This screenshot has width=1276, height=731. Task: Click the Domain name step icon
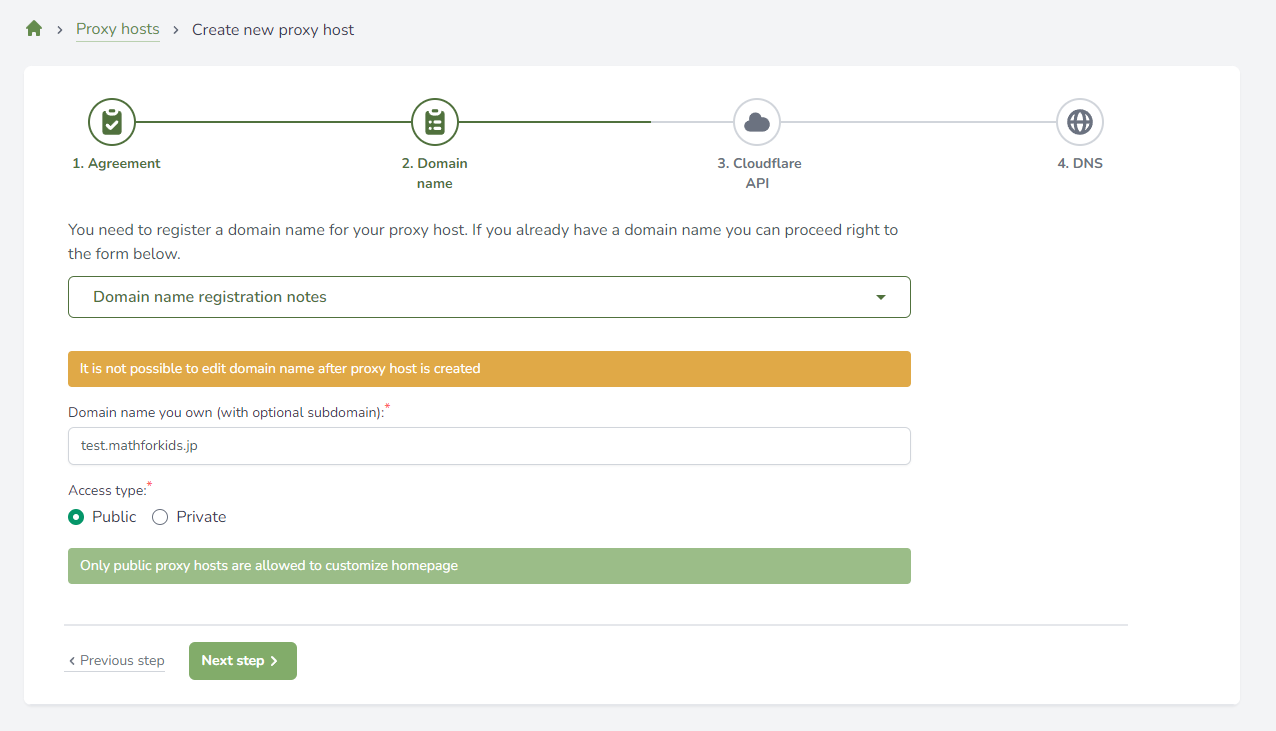pos(435,122)
